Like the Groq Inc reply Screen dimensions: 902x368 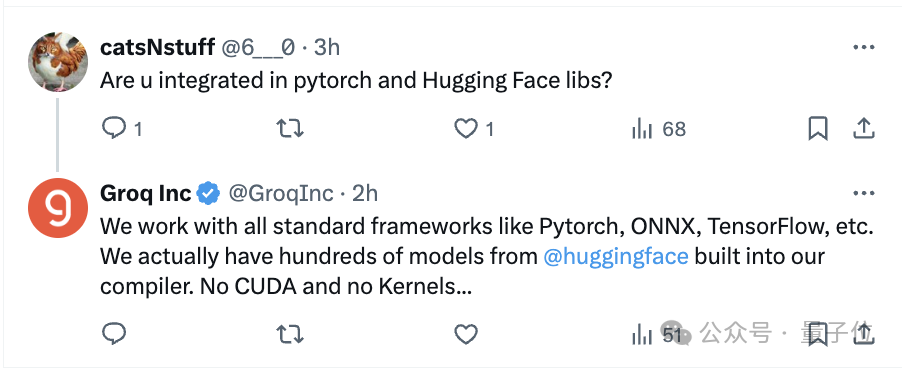(x=466, y=334)
